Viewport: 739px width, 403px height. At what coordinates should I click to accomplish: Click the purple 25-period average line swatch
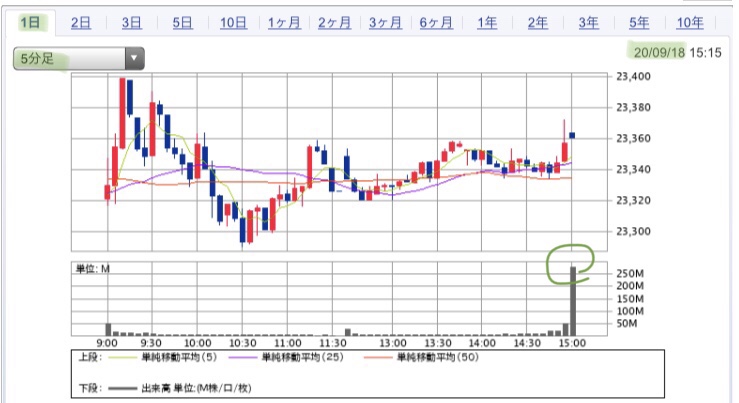[x=243, y=358]
